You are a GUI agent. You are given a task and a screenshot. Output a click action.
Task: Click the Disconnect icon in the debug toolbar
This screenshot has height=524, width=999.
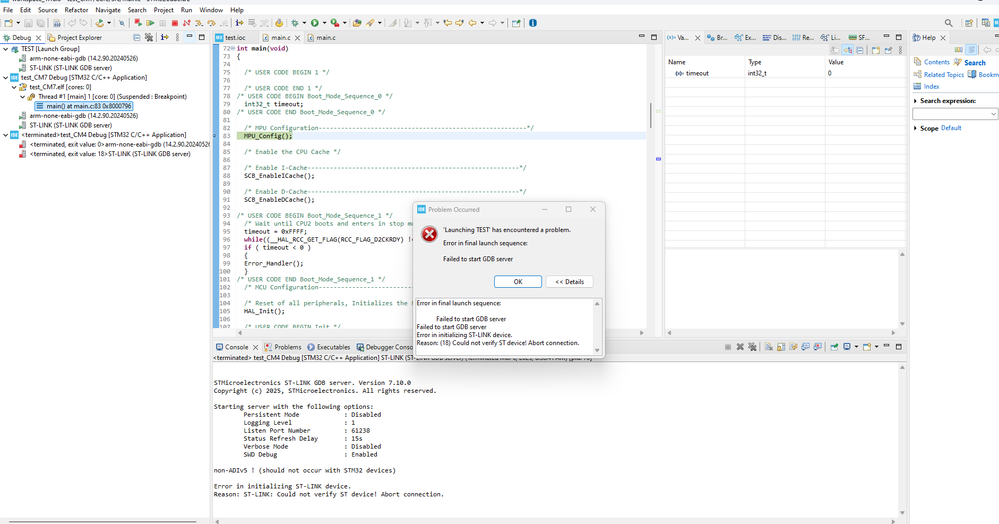click(187, 23)
